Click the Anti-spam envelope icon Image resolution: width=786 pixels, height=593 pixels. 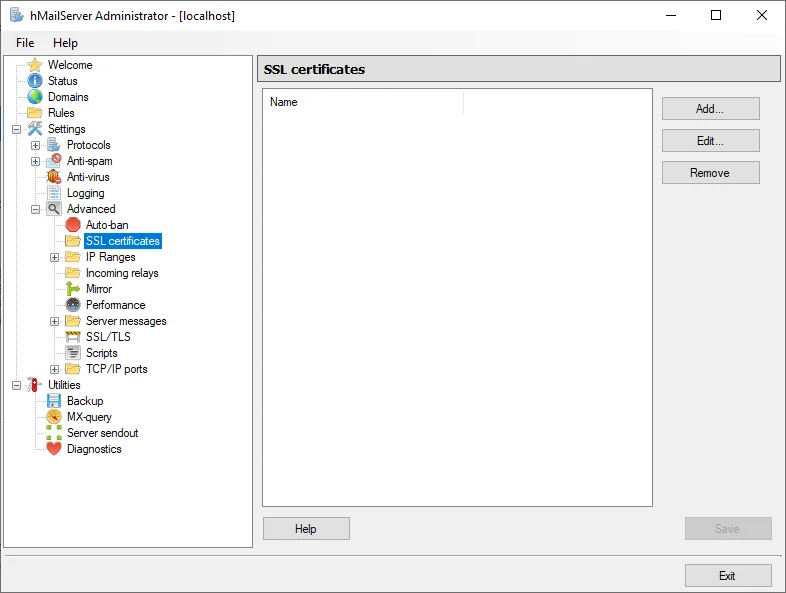click(54, 161)
